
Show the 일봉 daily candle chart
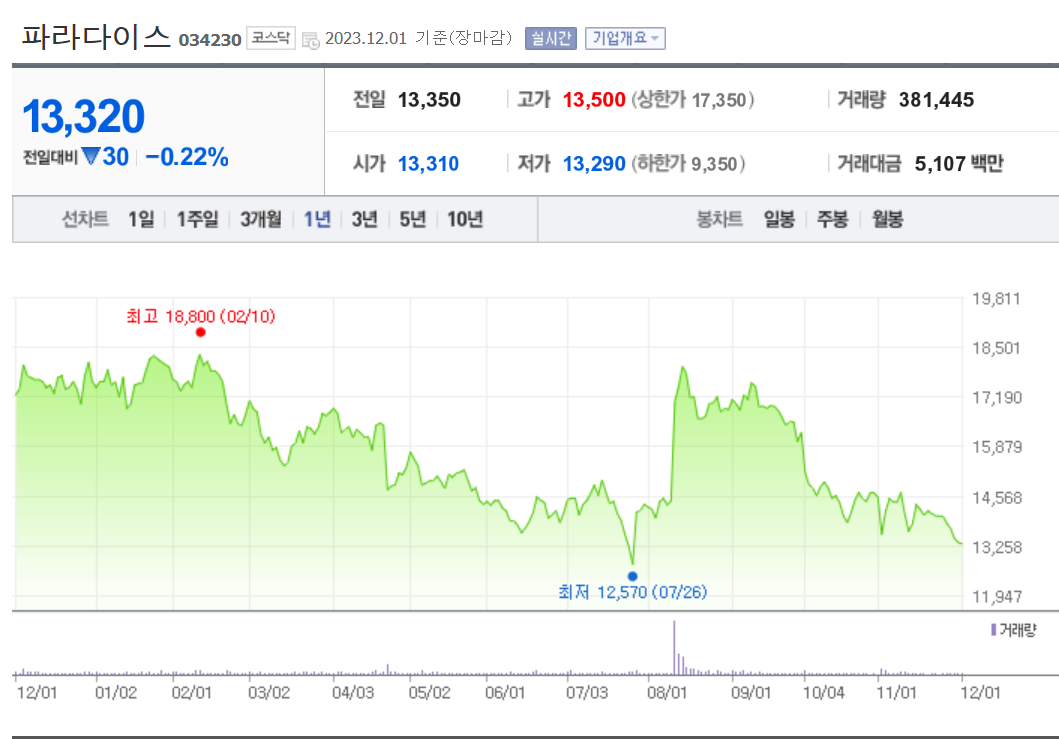[779, 219]
